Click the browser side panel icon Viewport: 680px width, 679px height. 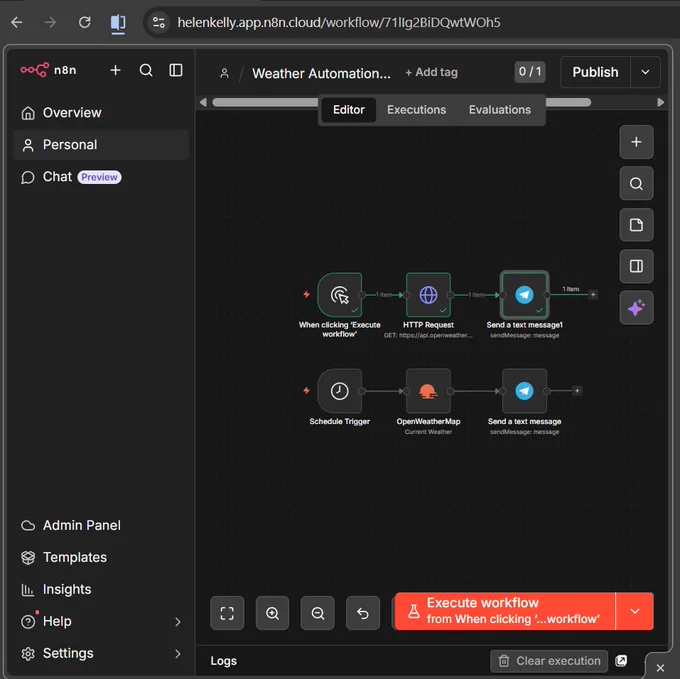[118, 22]
